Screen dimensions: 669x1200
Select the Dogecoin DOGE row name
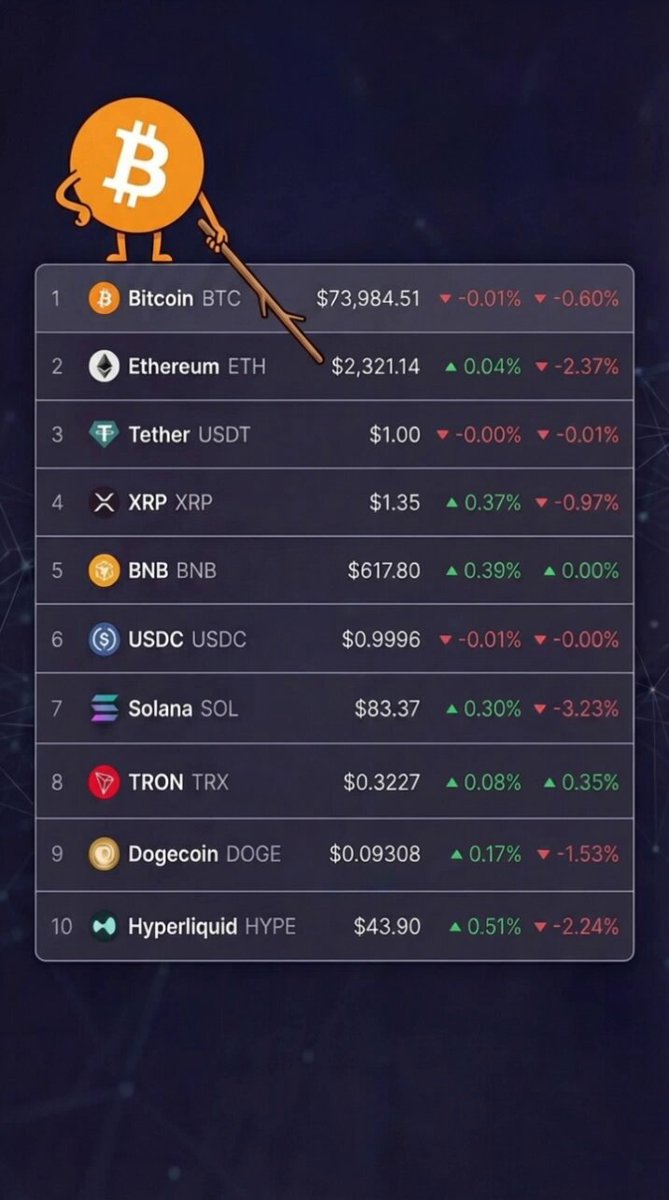click(x=204, y=854)
